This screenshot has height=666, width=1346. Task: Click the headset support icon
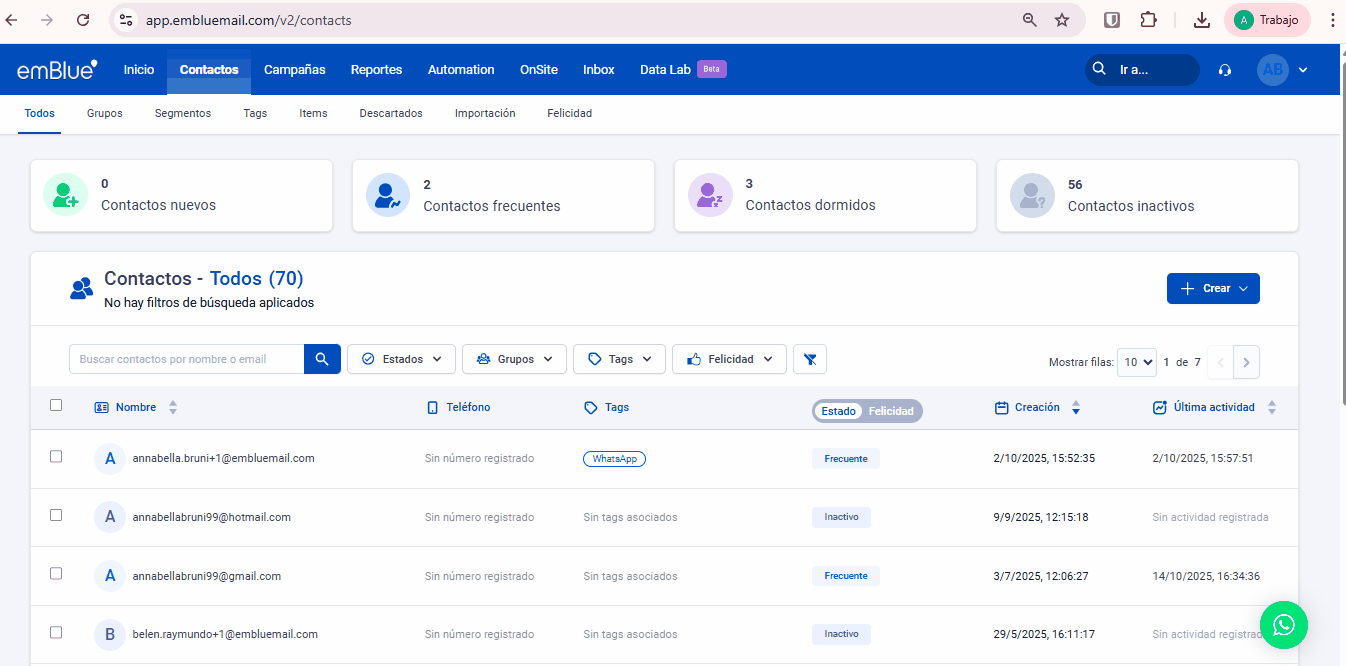[1224, 70]
